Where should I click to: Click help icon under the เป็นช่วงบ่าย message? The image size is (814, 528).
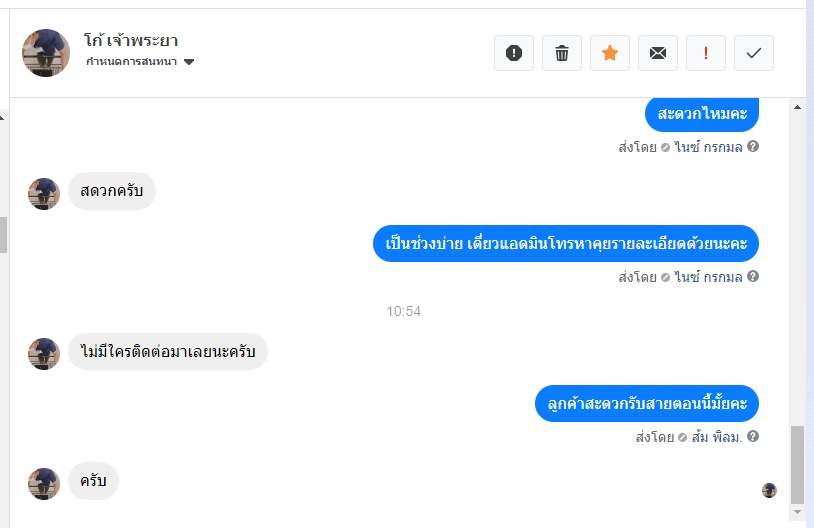point(753,276)
